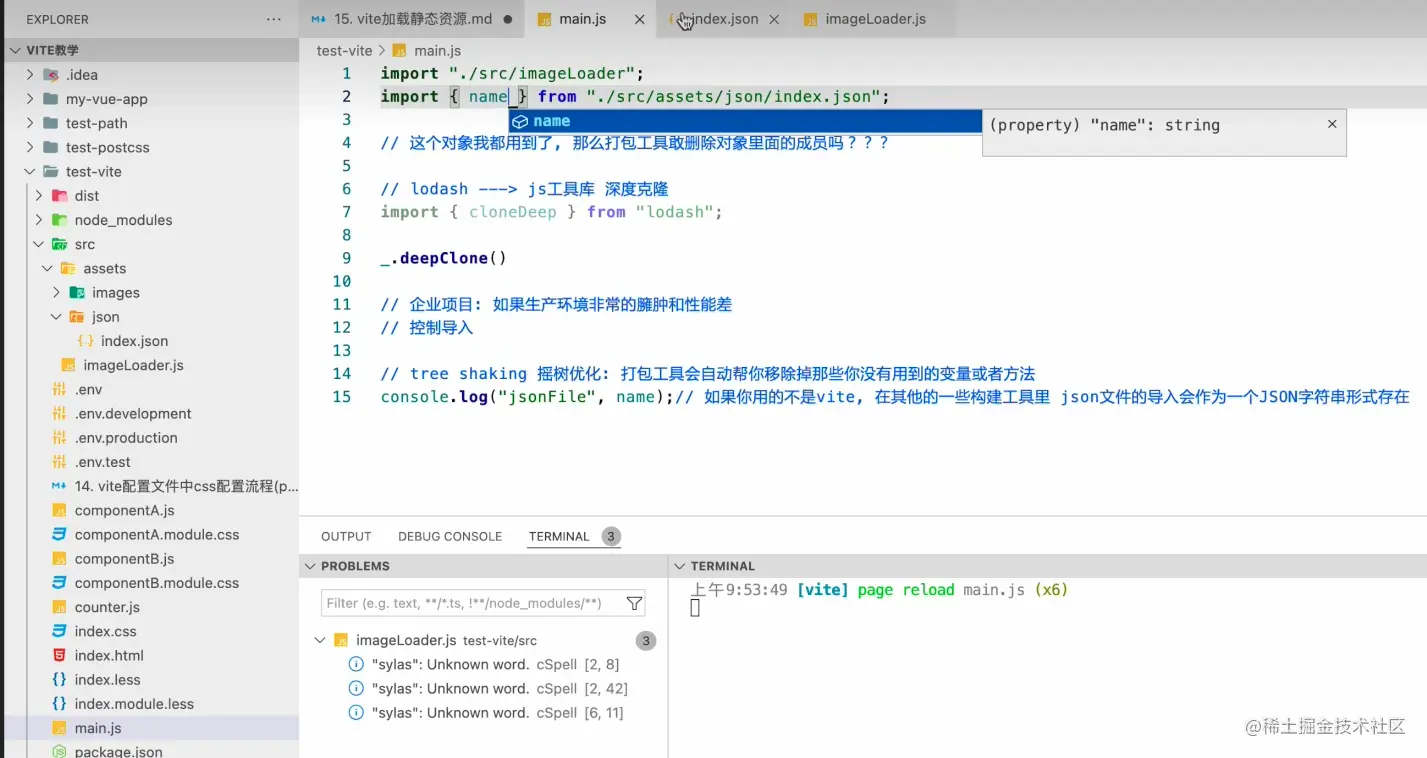The image size is (1427, 758).
Task: Collapse the PROBLEMS section
Action: point(310,566)
